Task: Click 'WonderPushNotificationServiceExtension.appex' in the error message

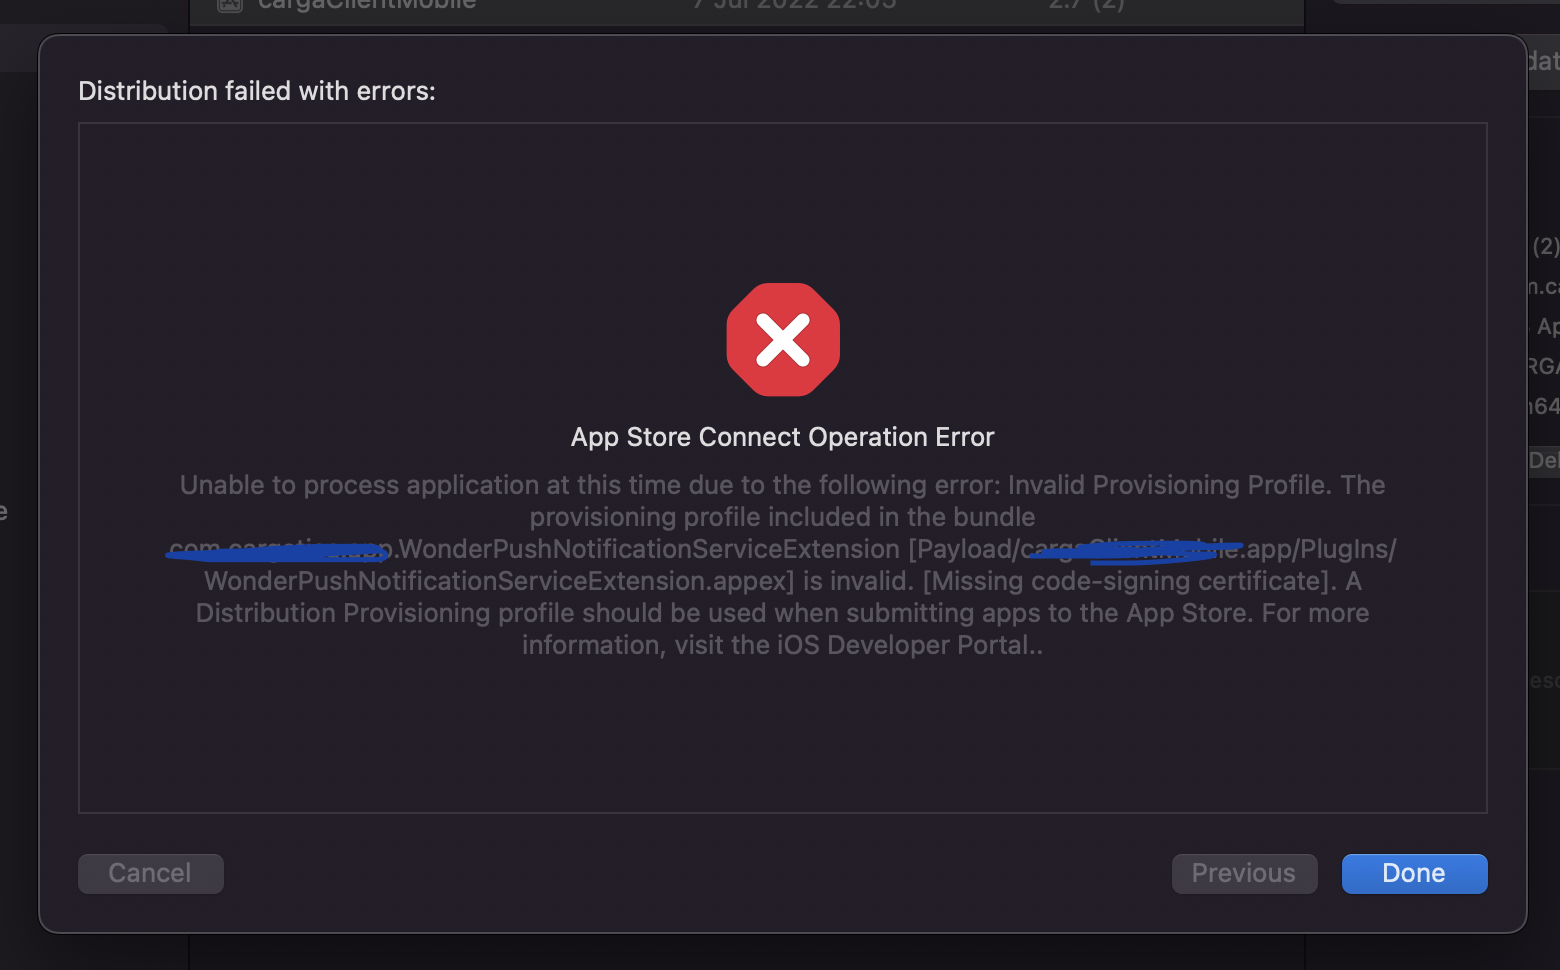Action: click(x=498, y=581)
